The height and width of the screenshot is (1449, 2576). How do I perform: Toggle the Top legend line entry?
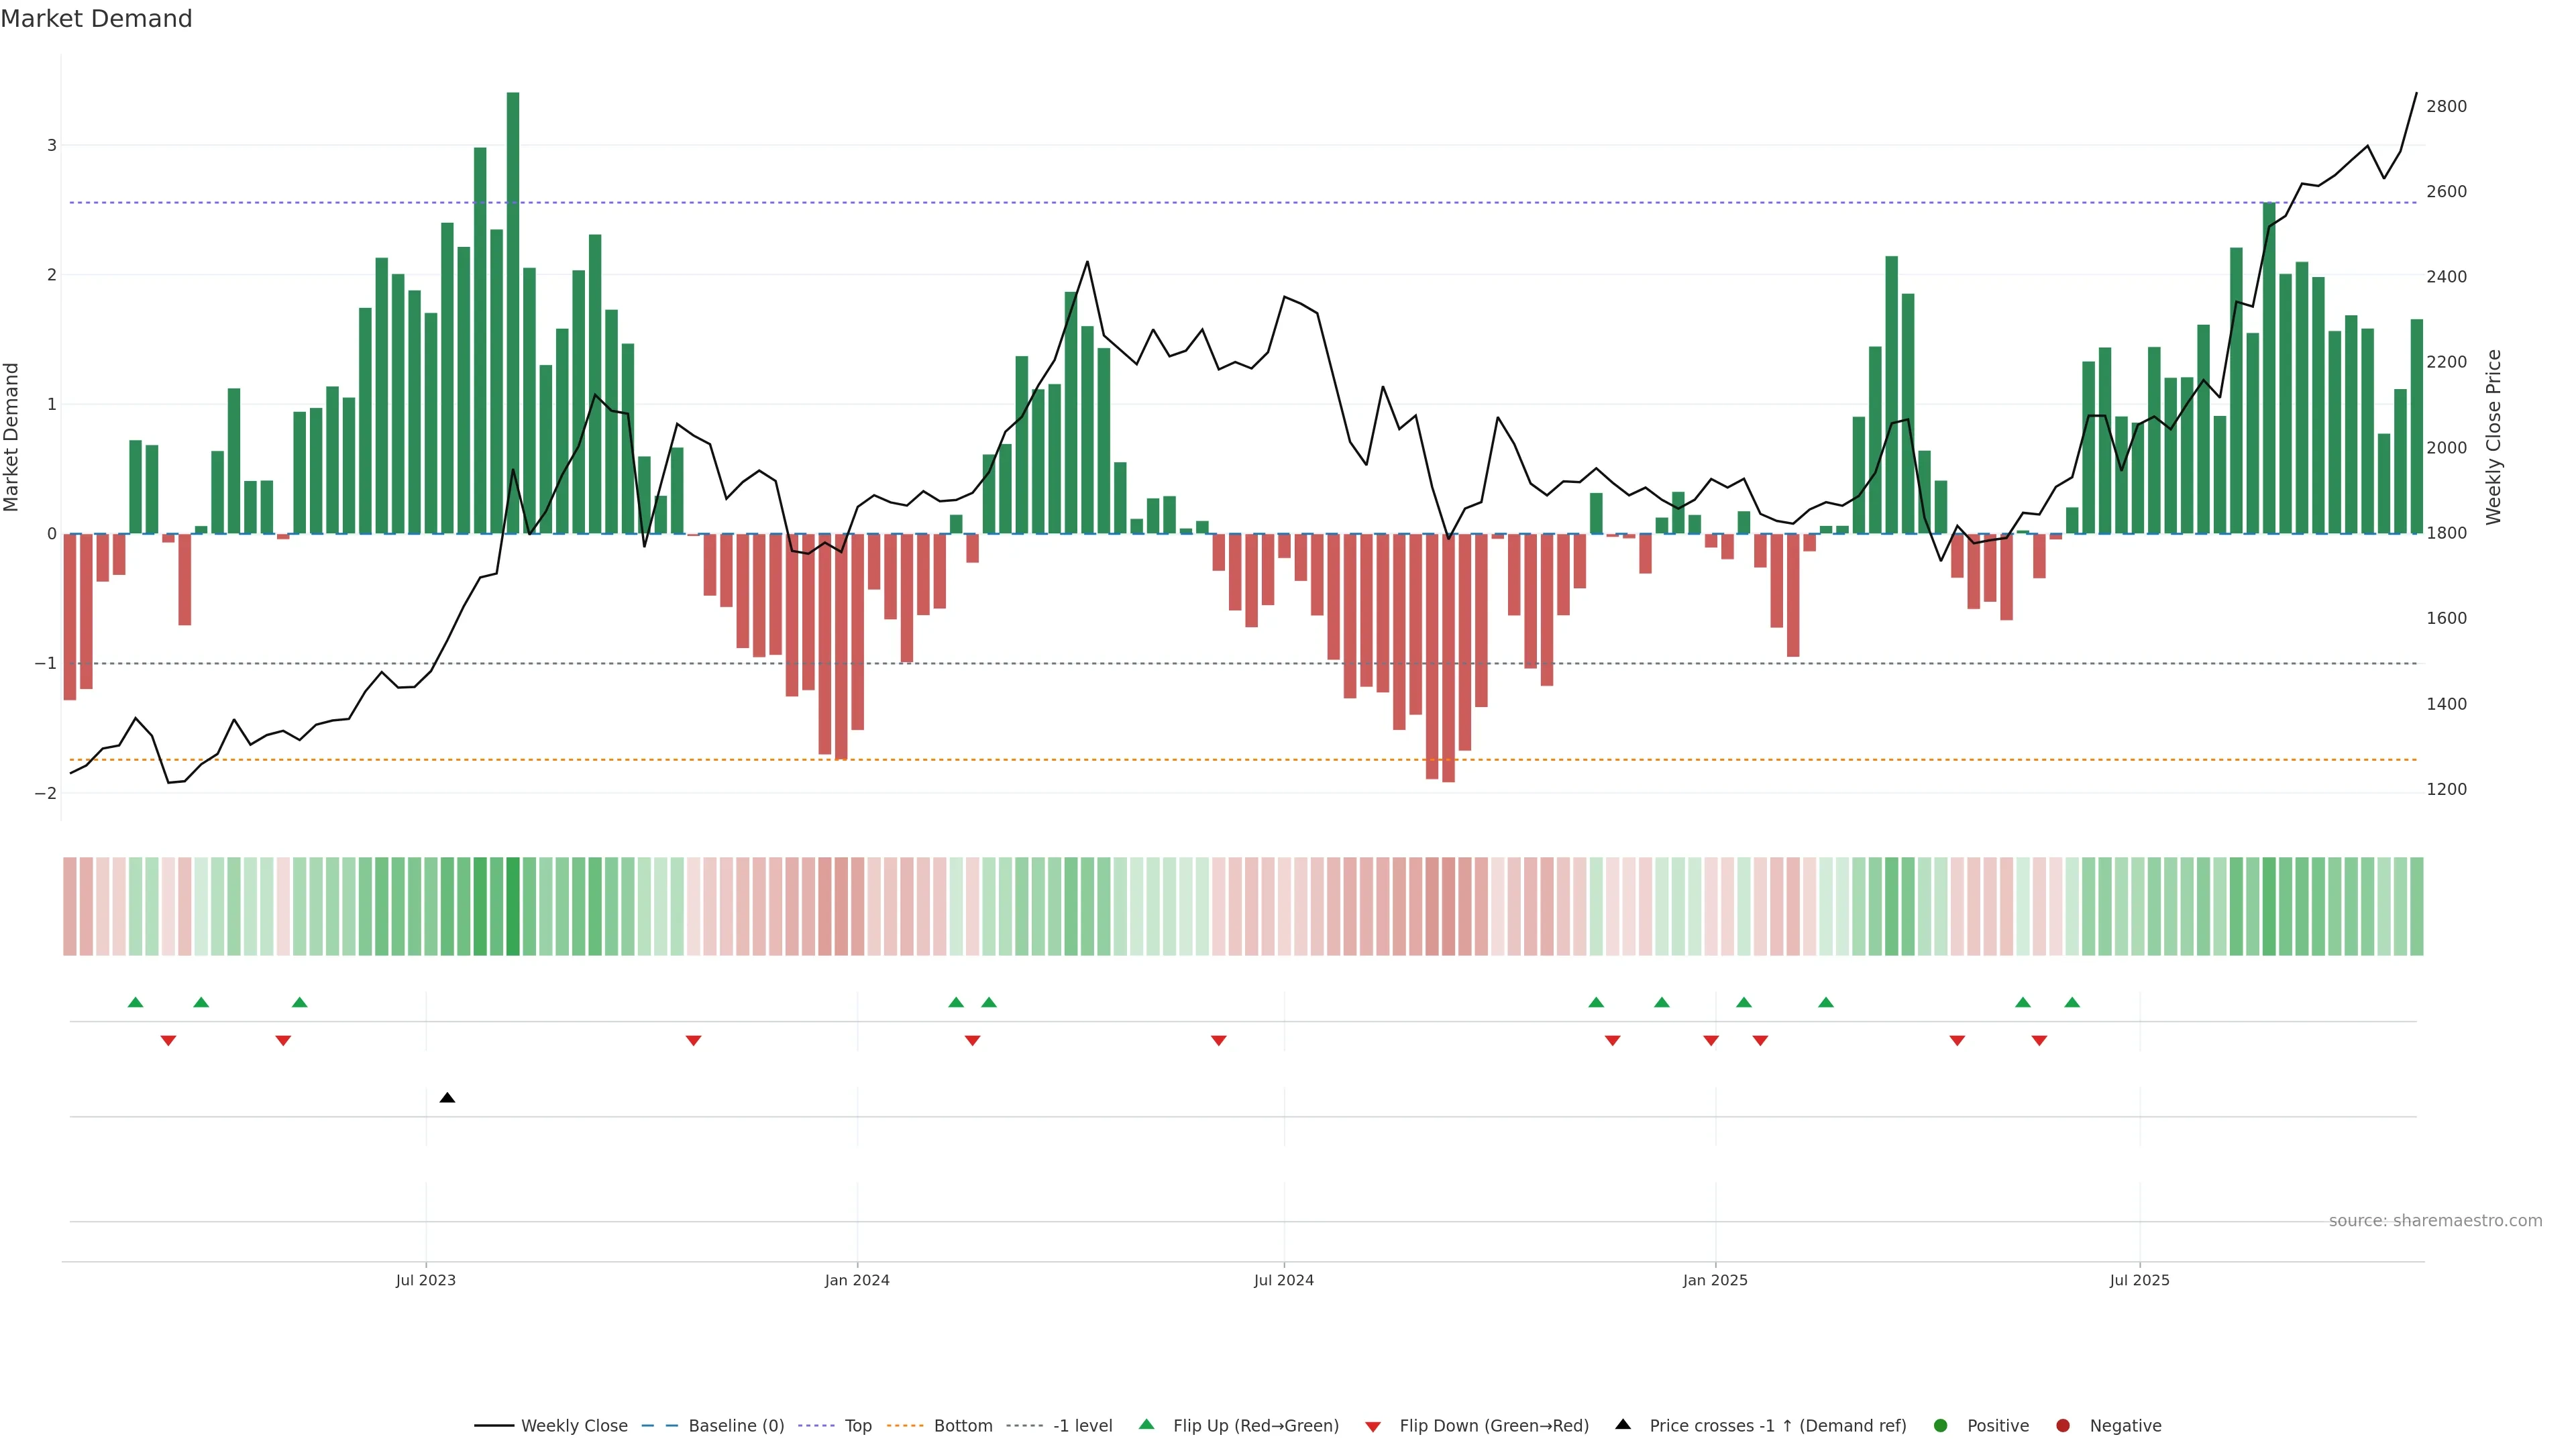(857, 1425)
